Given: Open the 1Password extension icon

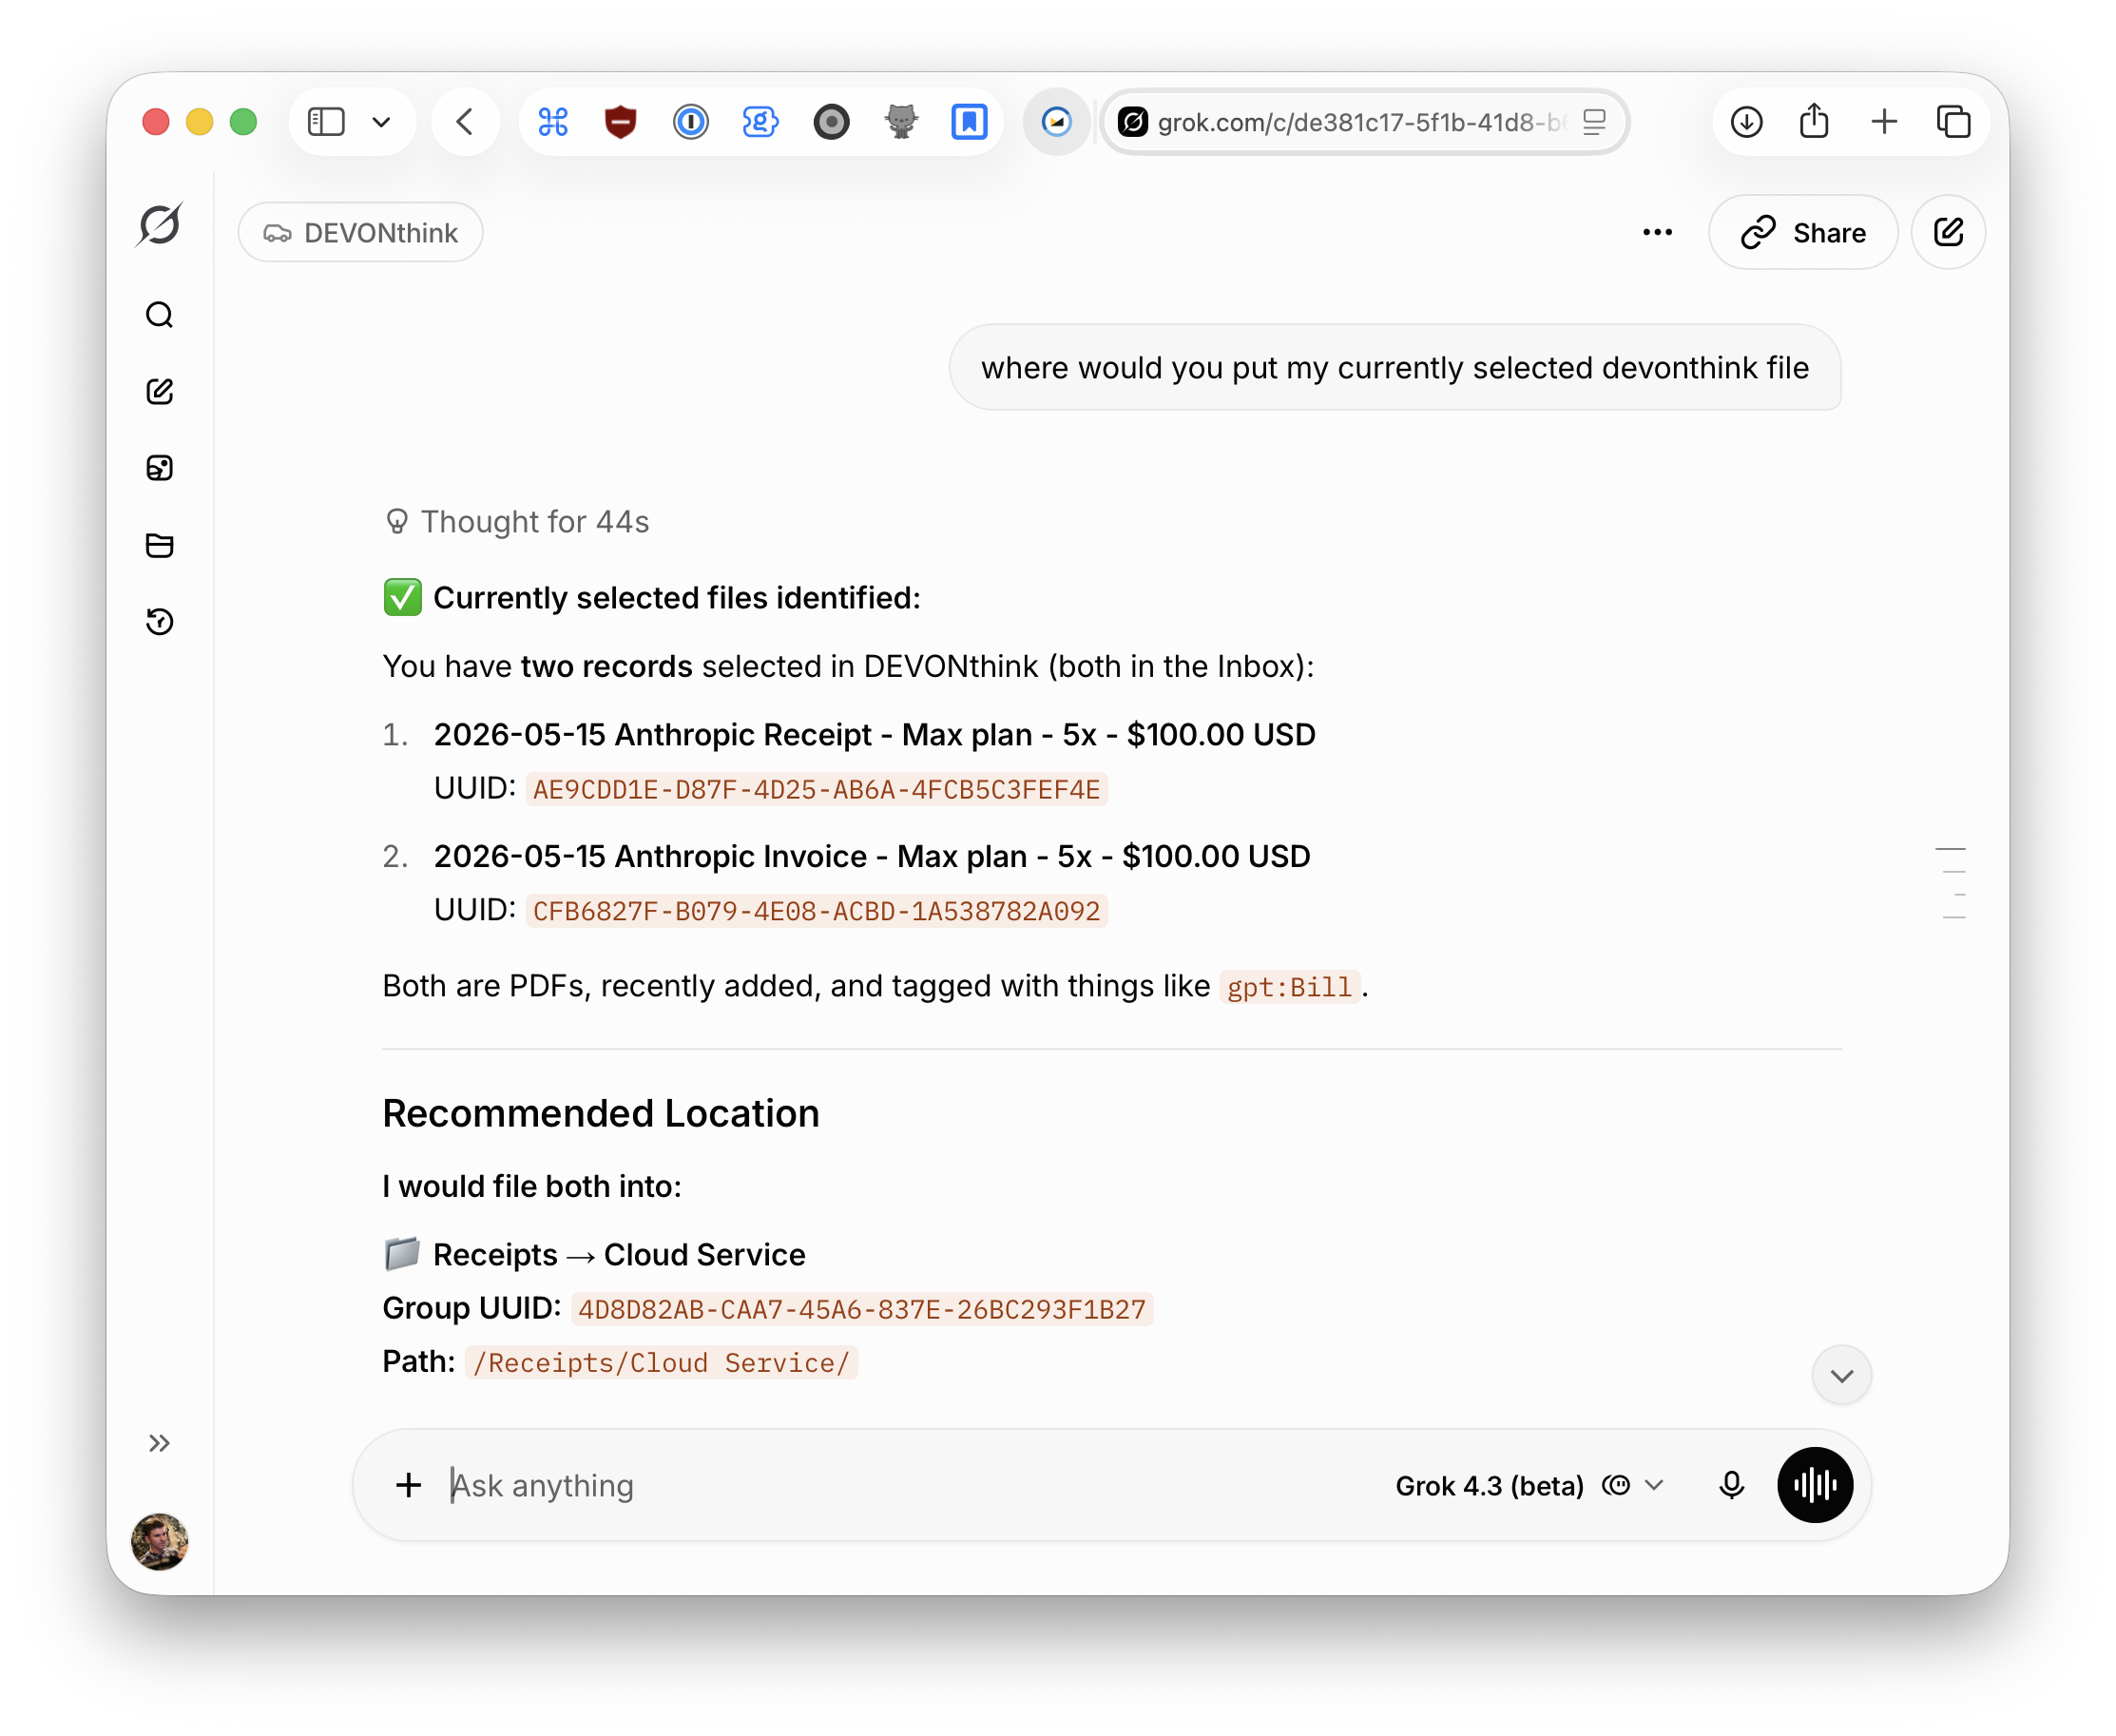Looking at the screenshot, I should [x=691, y=122].
